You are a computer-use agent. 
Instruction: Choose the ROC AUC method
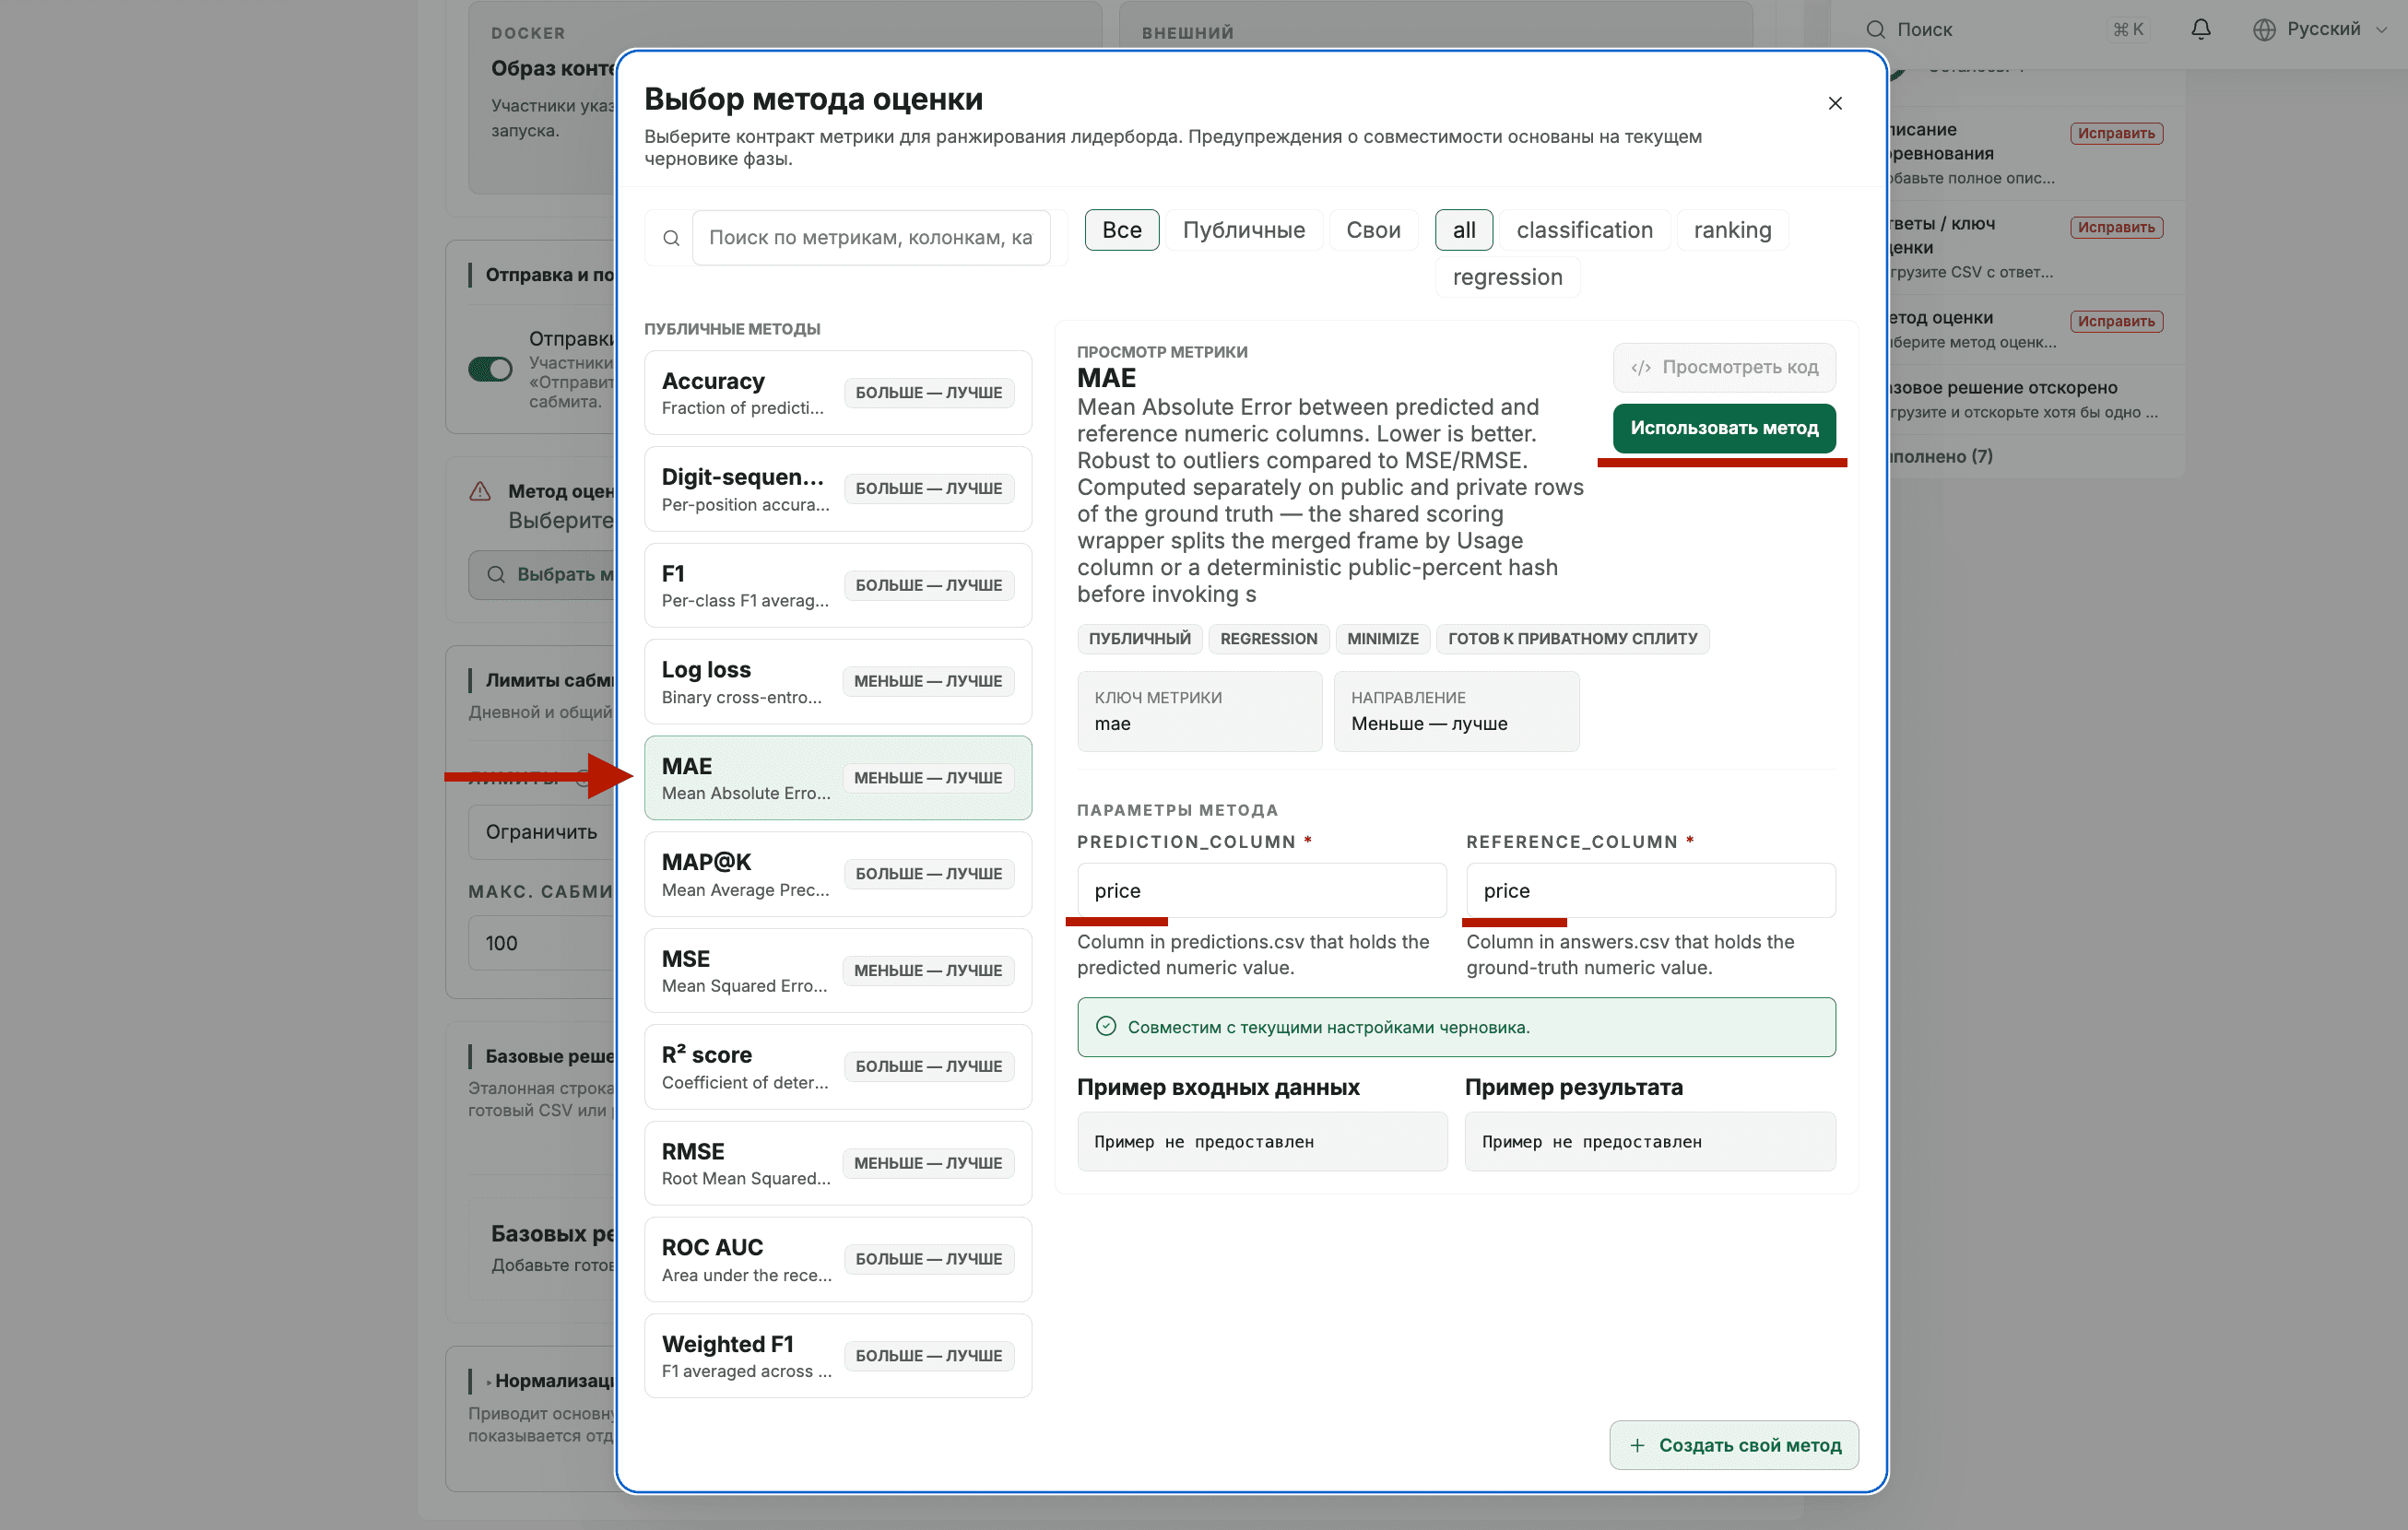837,1259
